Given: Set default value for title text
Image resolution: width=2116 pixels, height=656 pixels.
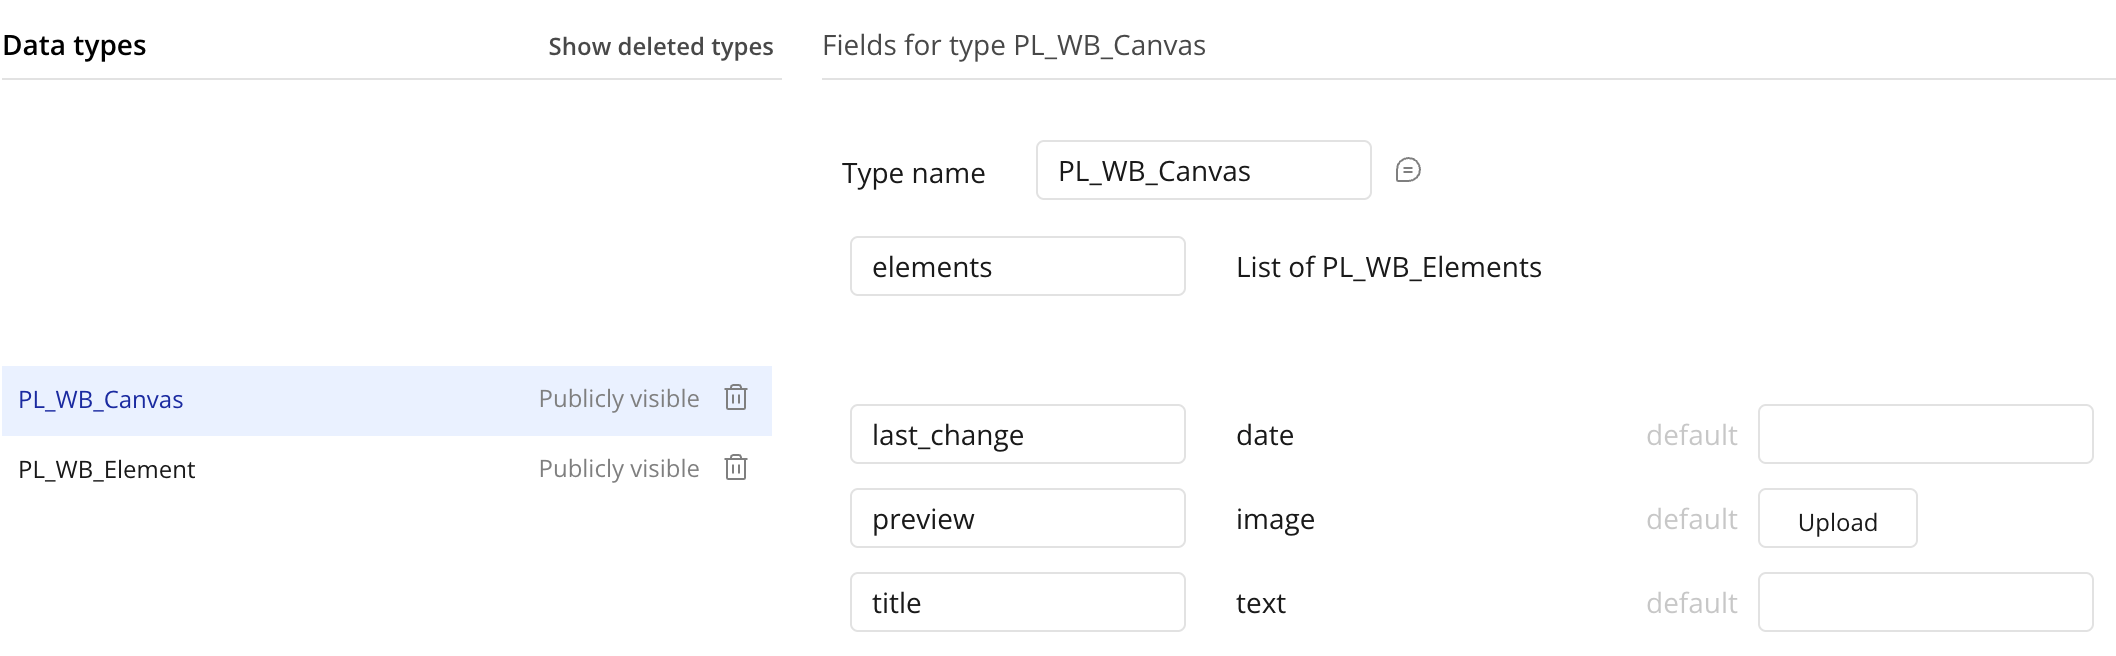Looking at the screenshot, I should [1926, 602].
